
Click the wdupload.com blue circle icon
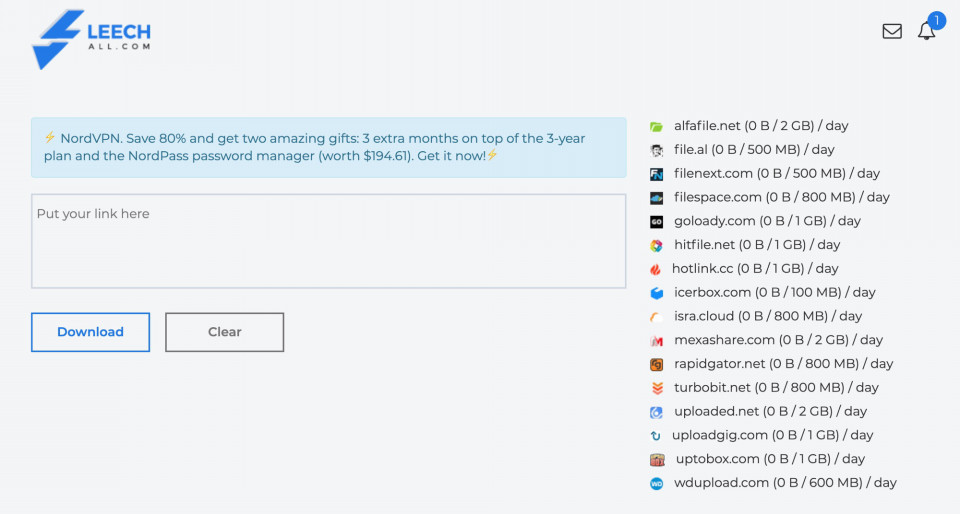656,483
